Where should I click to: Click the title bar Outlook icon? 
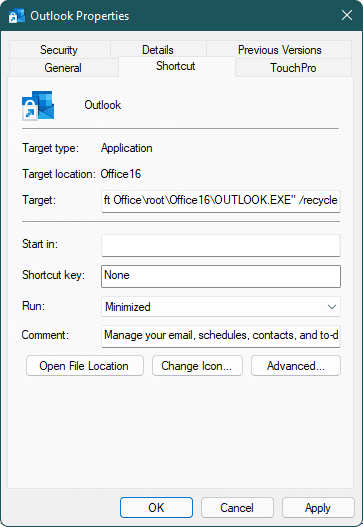tap(16, 15)
